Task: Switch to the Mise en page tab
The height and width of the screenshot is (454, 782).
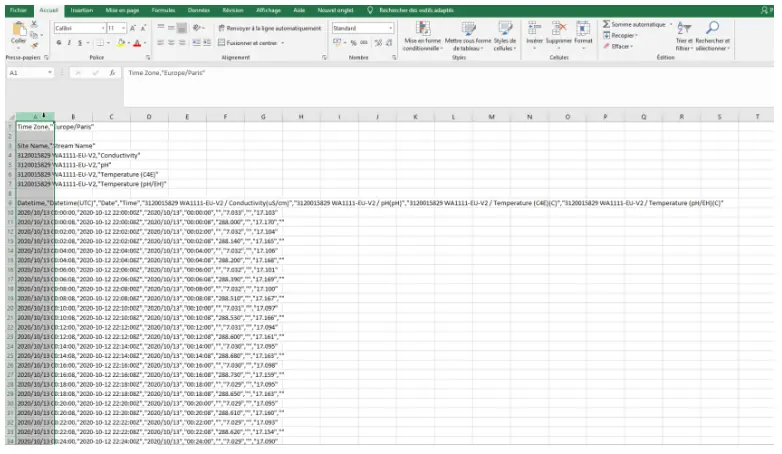Action: [122, 10]
